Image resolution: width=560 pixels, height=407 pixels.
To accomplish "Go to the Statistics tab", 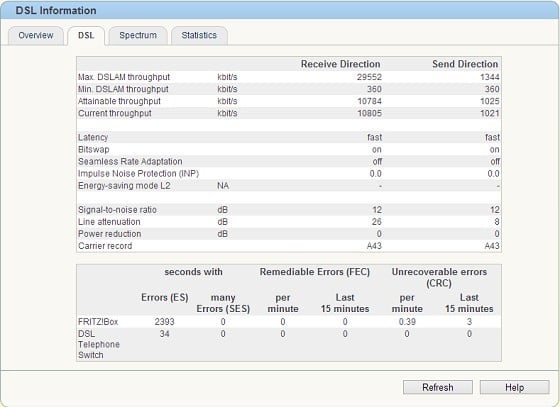I will point(199,35).
